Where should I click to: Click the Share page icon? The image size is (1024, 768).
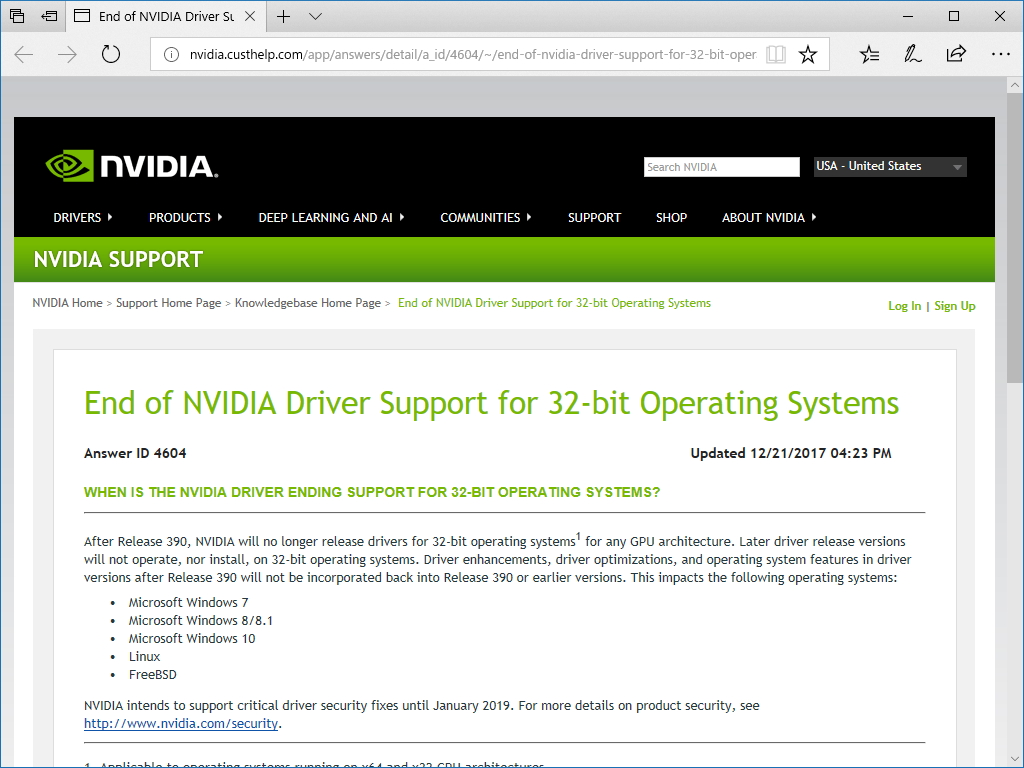[956, 54]
